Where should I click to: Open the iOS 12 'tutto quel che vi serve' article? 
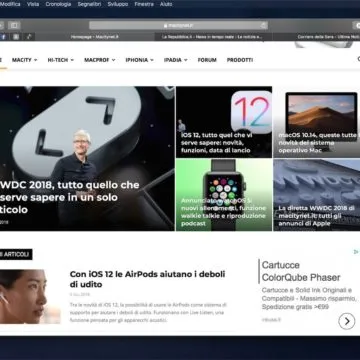tap(217, 143)
